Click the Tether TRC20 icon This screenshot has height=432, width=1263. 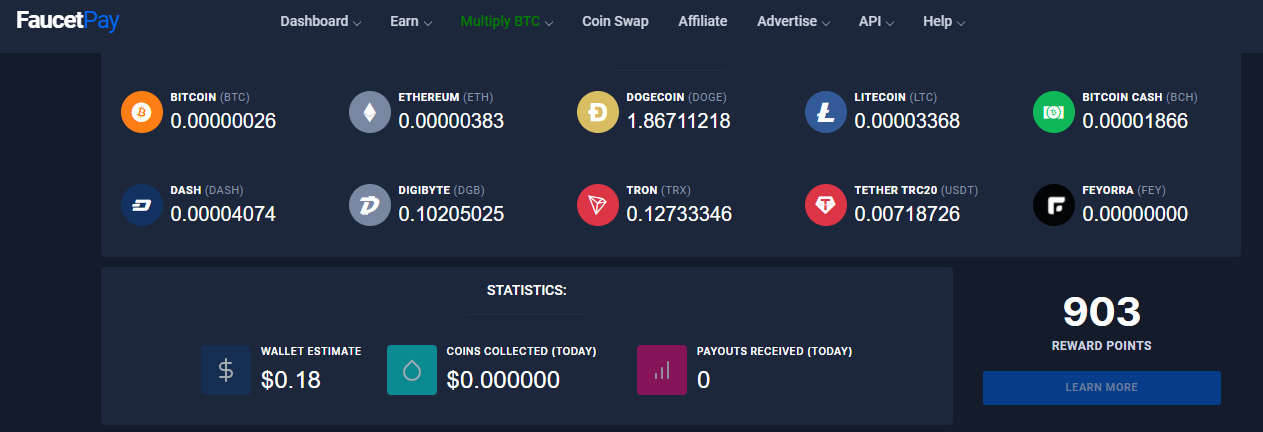point(825,204)
